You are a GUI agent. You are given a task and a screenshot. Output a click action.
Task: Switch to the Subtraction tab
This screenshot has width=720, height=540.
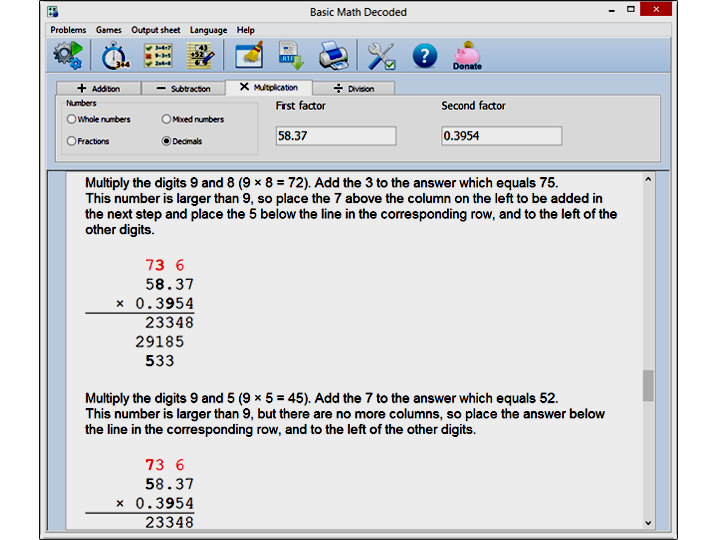tap(183, 88)
